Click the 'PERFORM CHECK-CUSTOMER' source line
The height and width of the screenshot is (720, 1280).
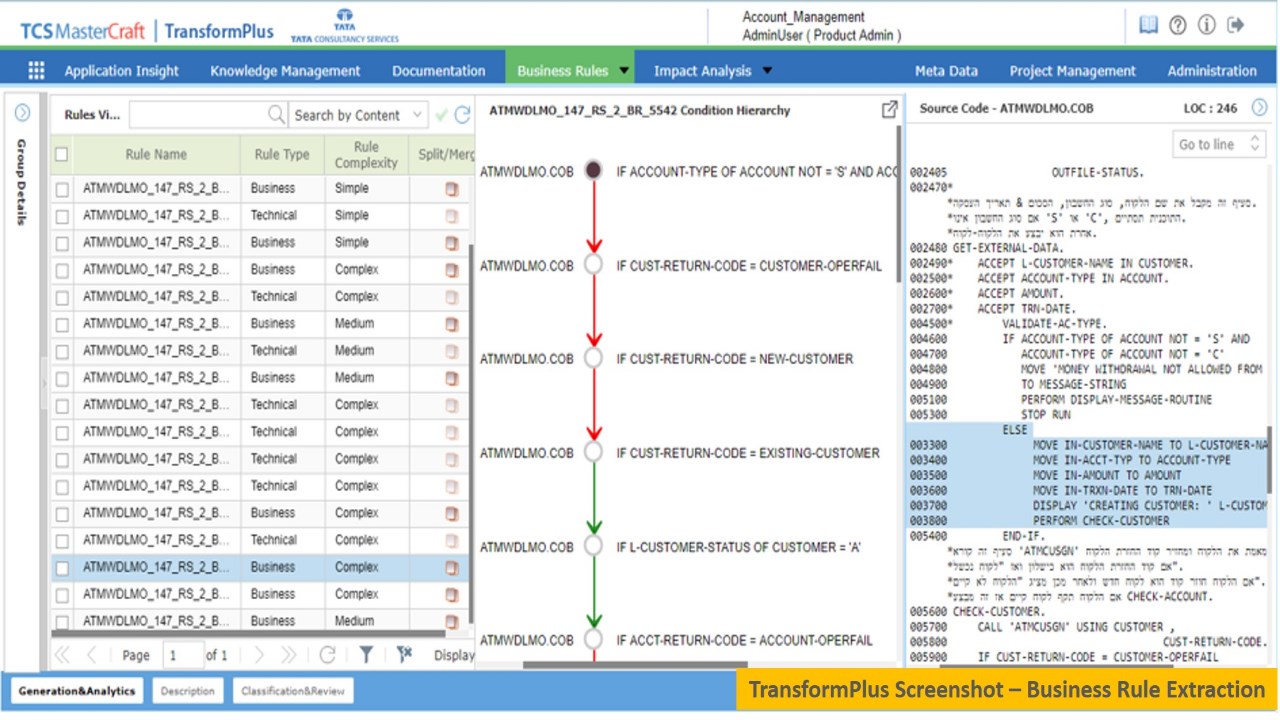[x=1101, y=521]
